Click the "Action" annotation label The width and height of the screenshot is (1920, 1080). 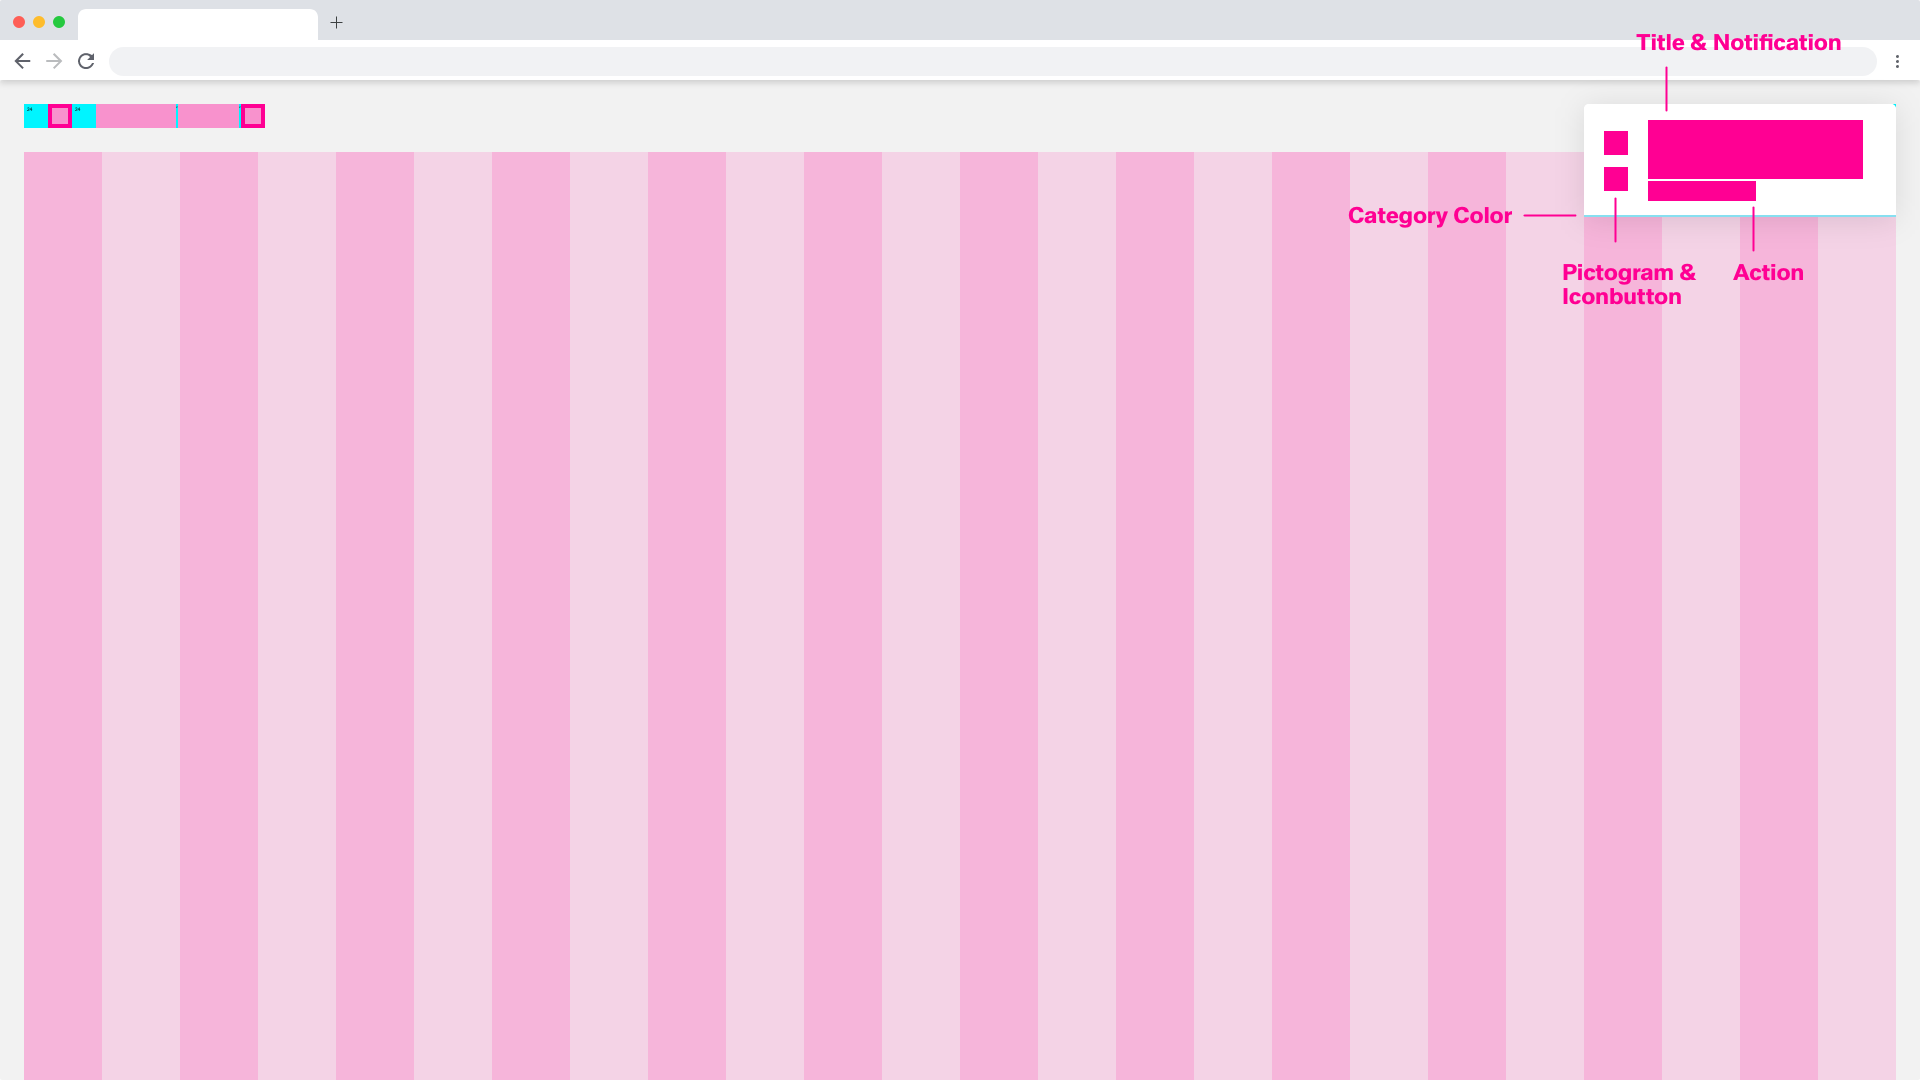(x=1768, y=272)
